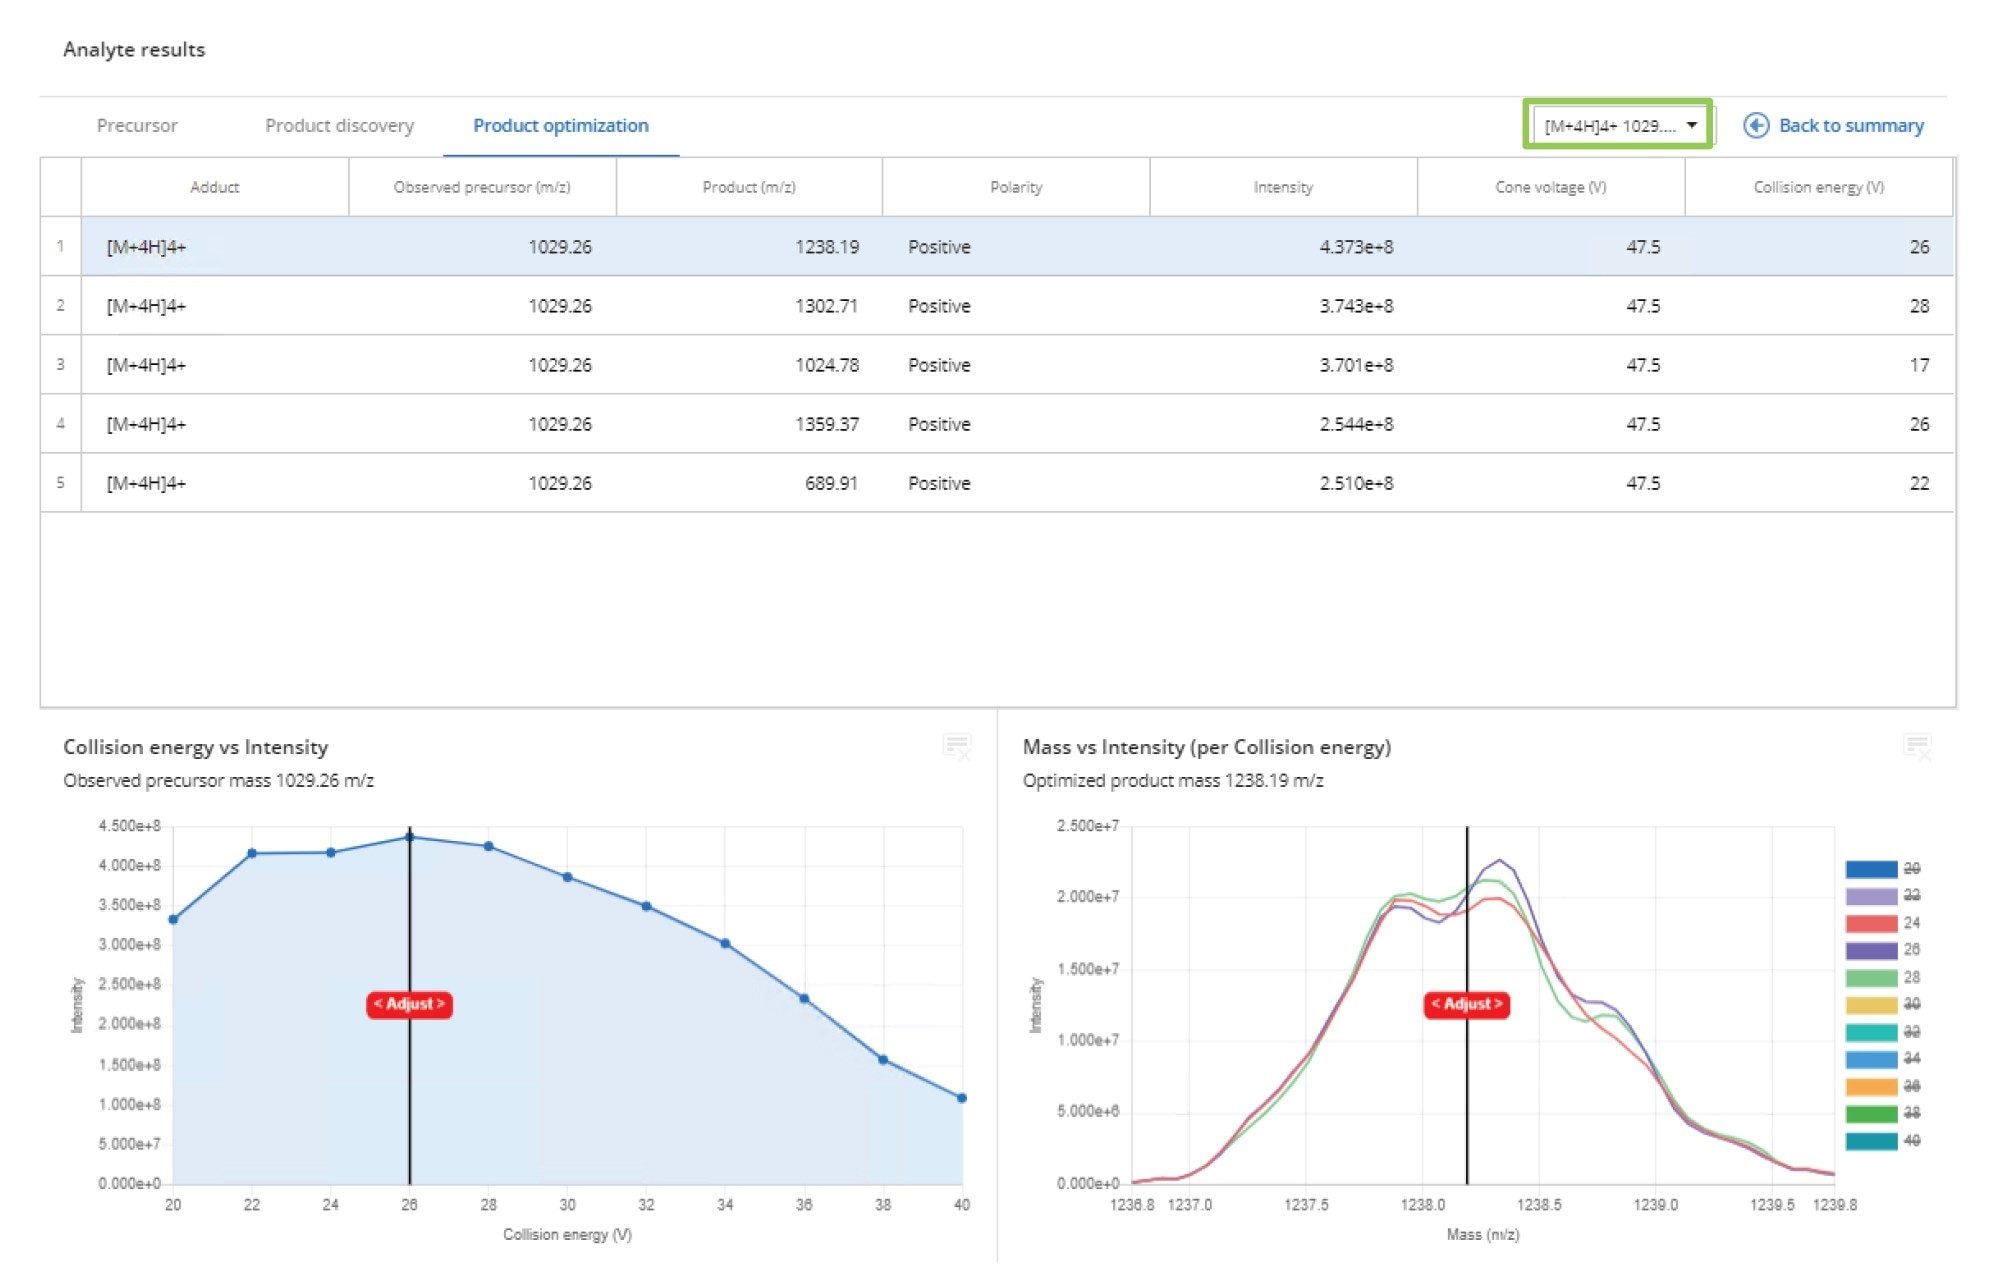Select the Product optimization tab label
This screenshot has height=1285, width=2000.
pyautogui.click(x=561, y=125)
